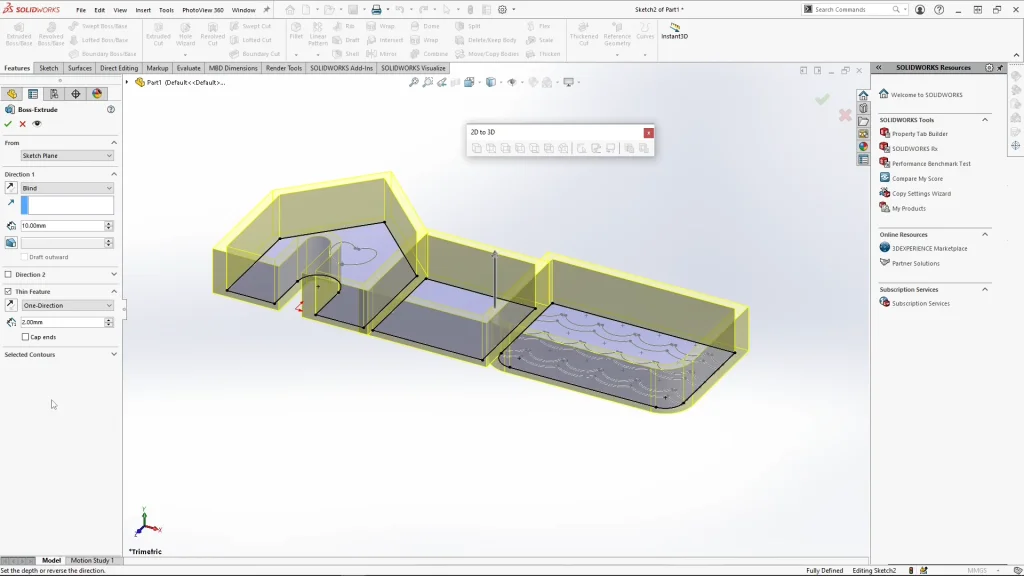This screenshot has height=576, width=1024.
Task: Confirm Boss-Extrude with green checkmark
Action: (x=8, y=124)
